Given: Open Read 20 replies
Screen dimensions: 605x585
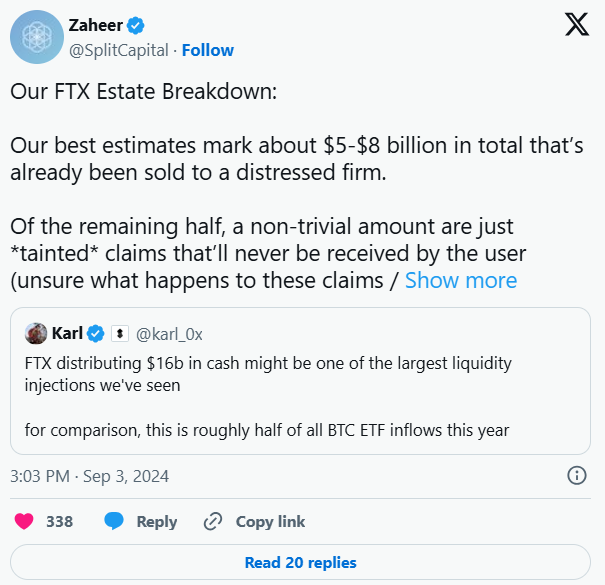Looking at the screenshot, I should point(300,562).
